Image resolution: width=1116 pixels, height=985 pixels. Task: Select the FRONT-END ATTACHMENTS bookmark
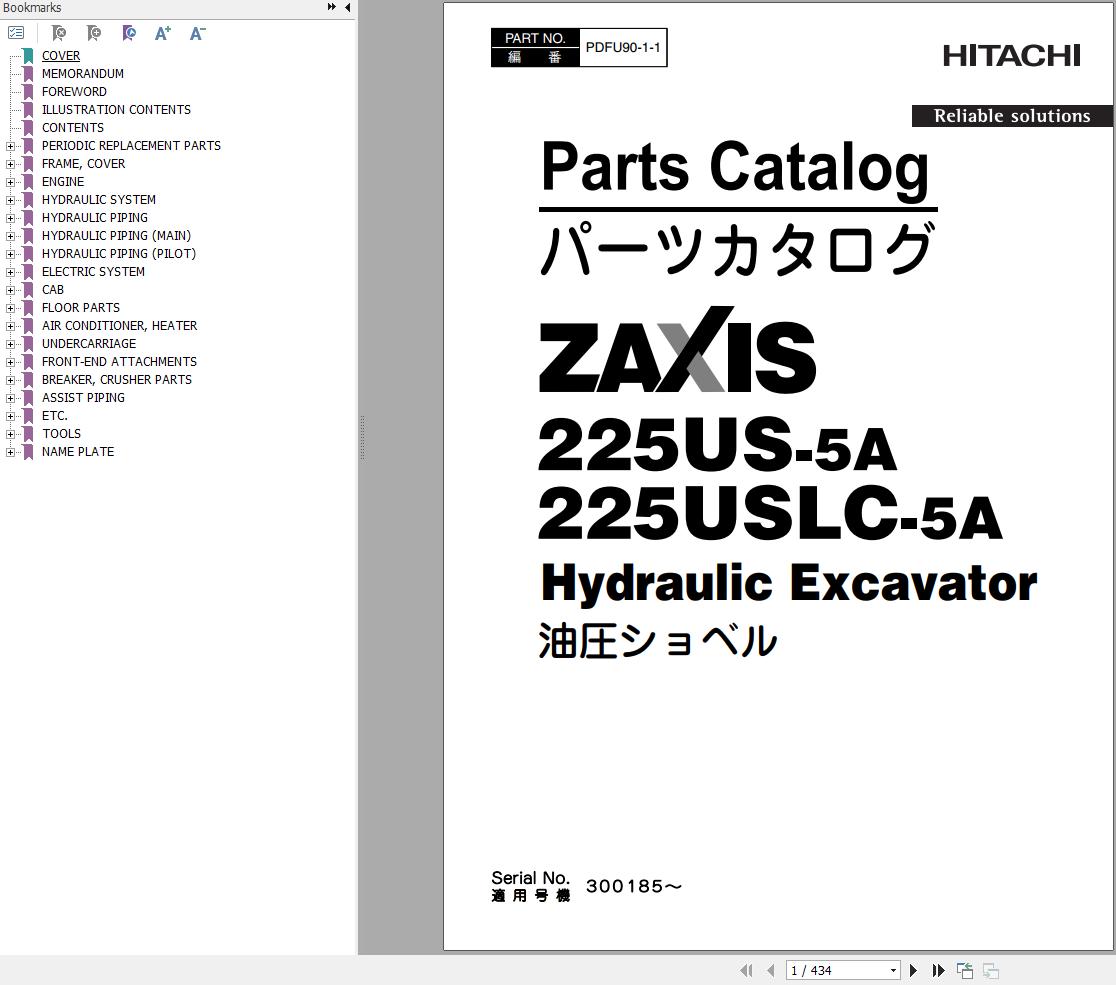[119, 362]
